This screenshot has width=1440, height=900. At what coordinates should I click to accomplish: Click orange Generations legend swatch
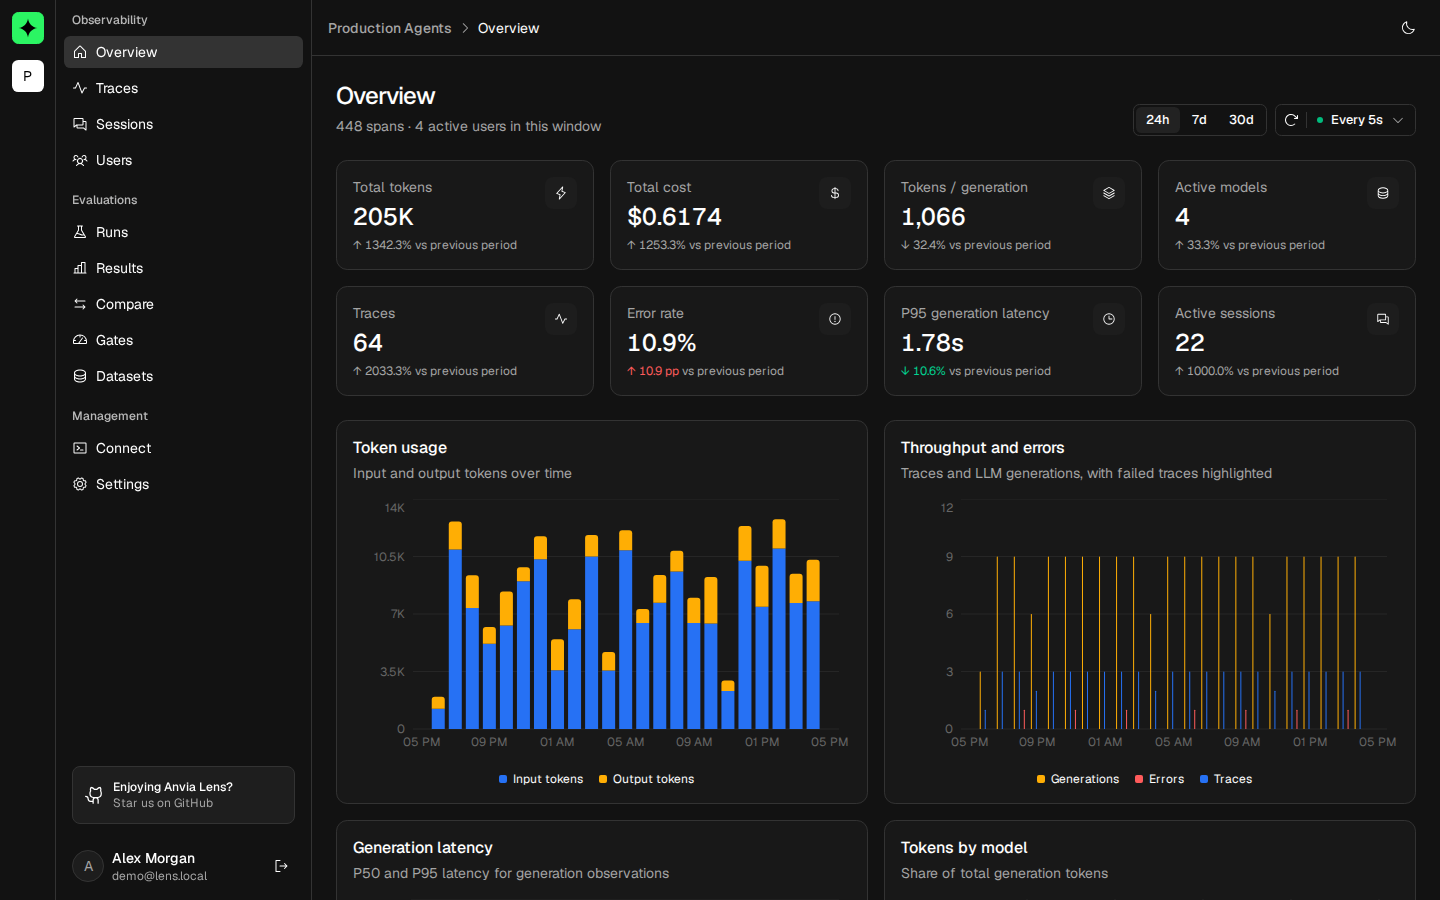tap(1041, 779)
